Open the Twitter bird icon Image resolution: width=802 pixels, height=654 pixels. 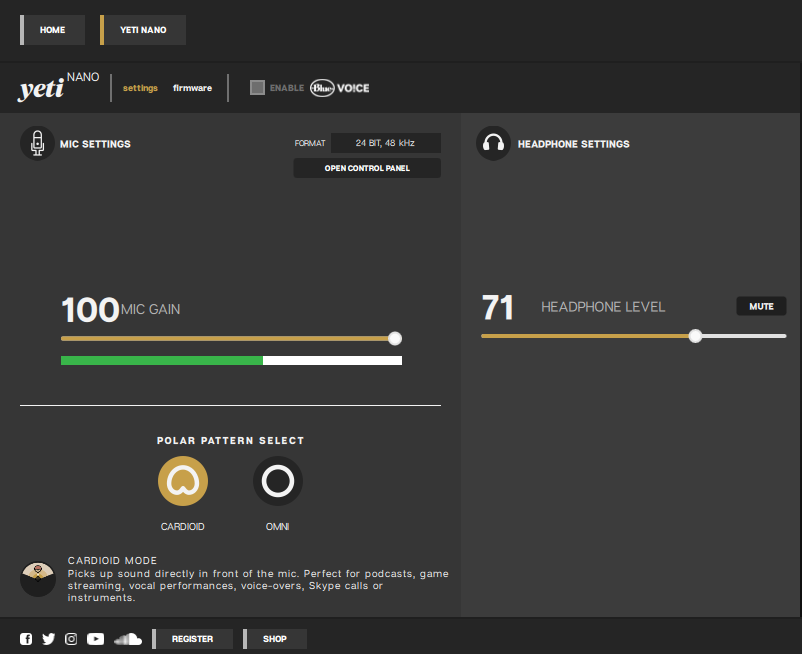pos(49,639)
